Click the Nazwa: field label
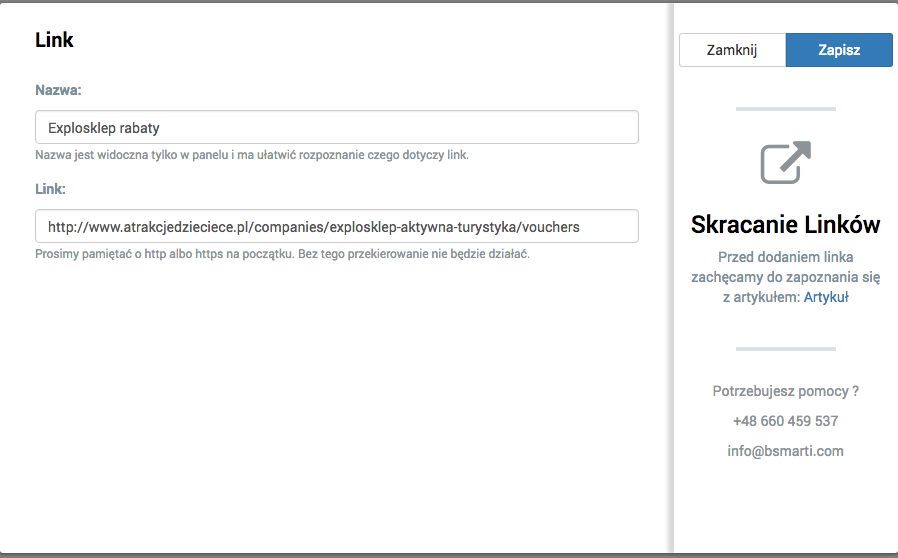Image resolution: width=898 pixels, height=558 pixels. click(x=58, y=90)
